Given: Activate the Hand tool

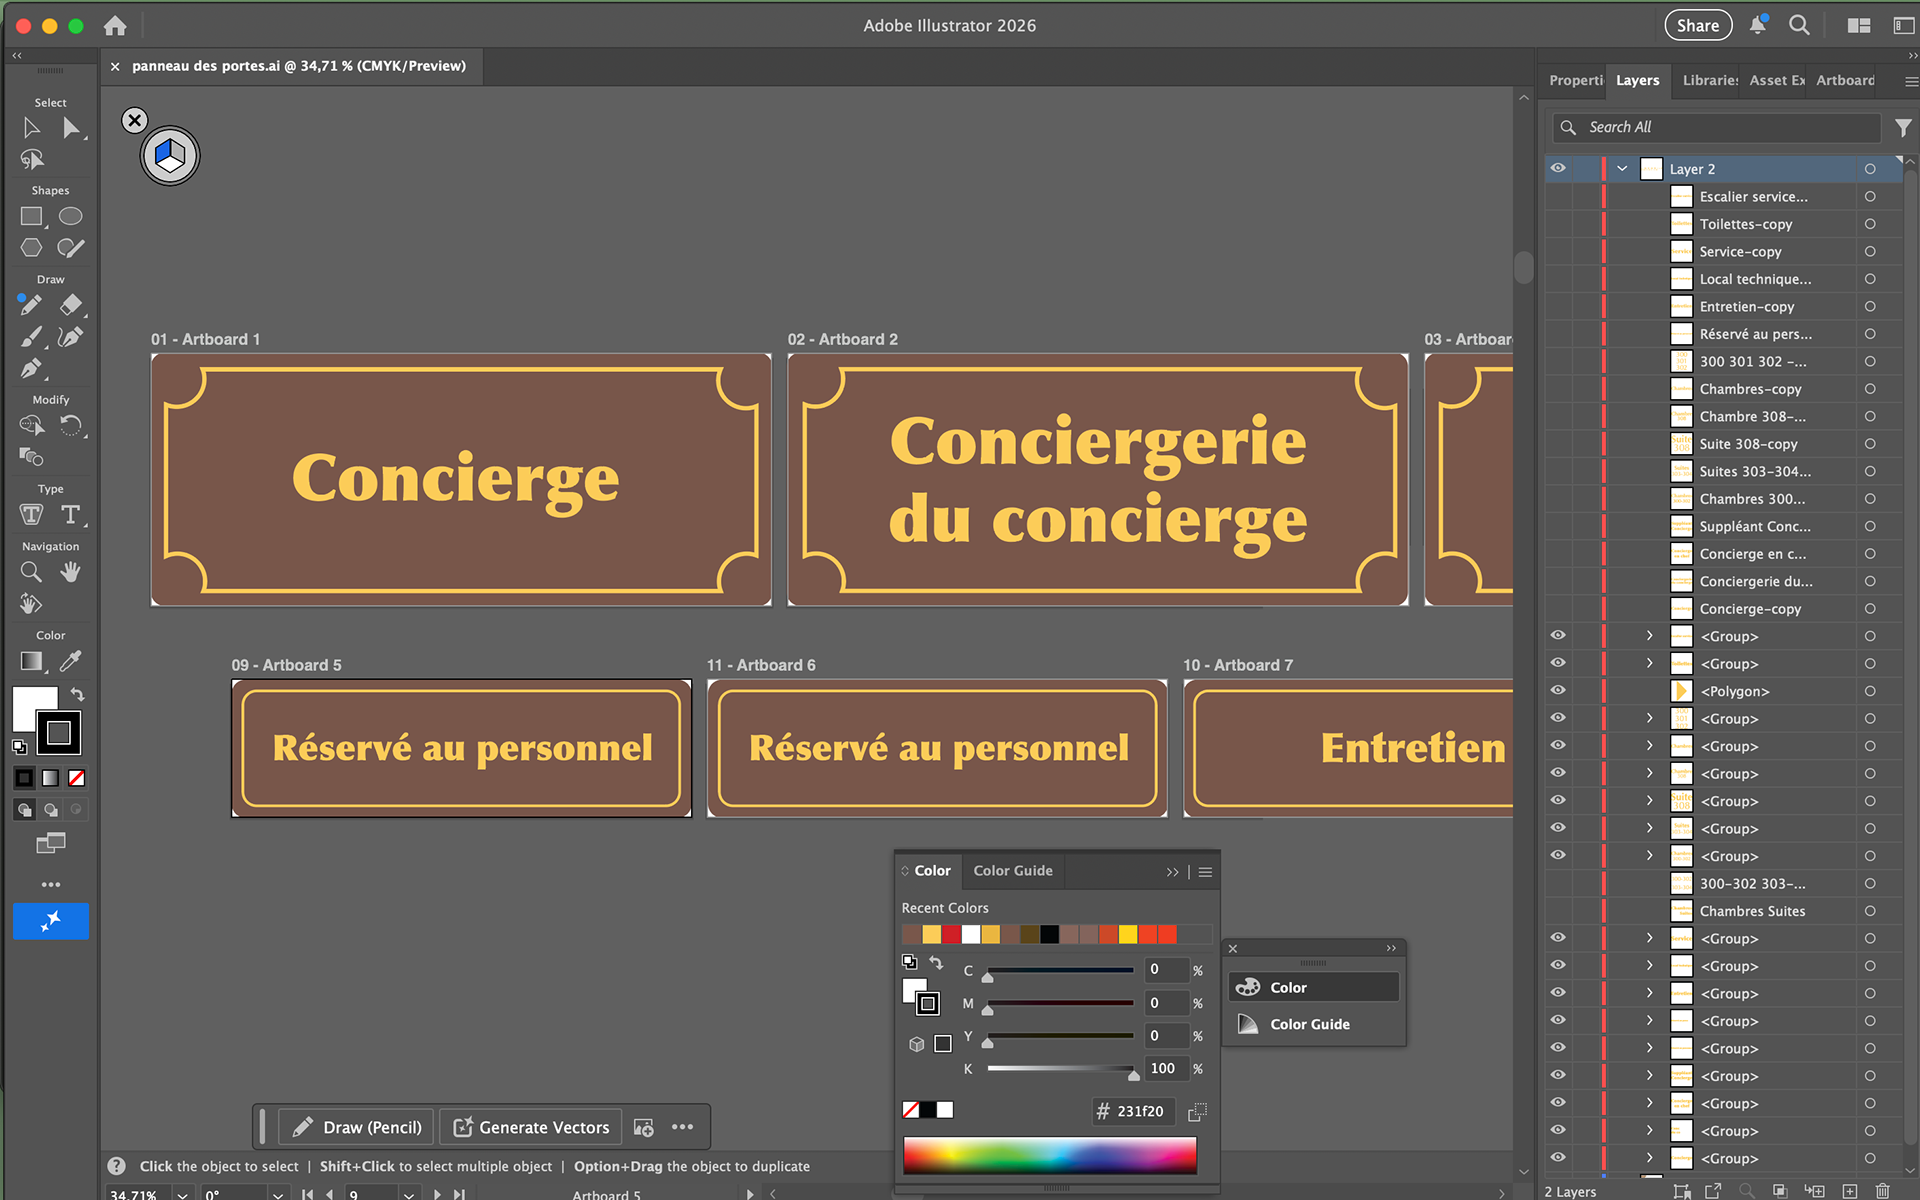Looking at the screenshot, I should point(70,572).
